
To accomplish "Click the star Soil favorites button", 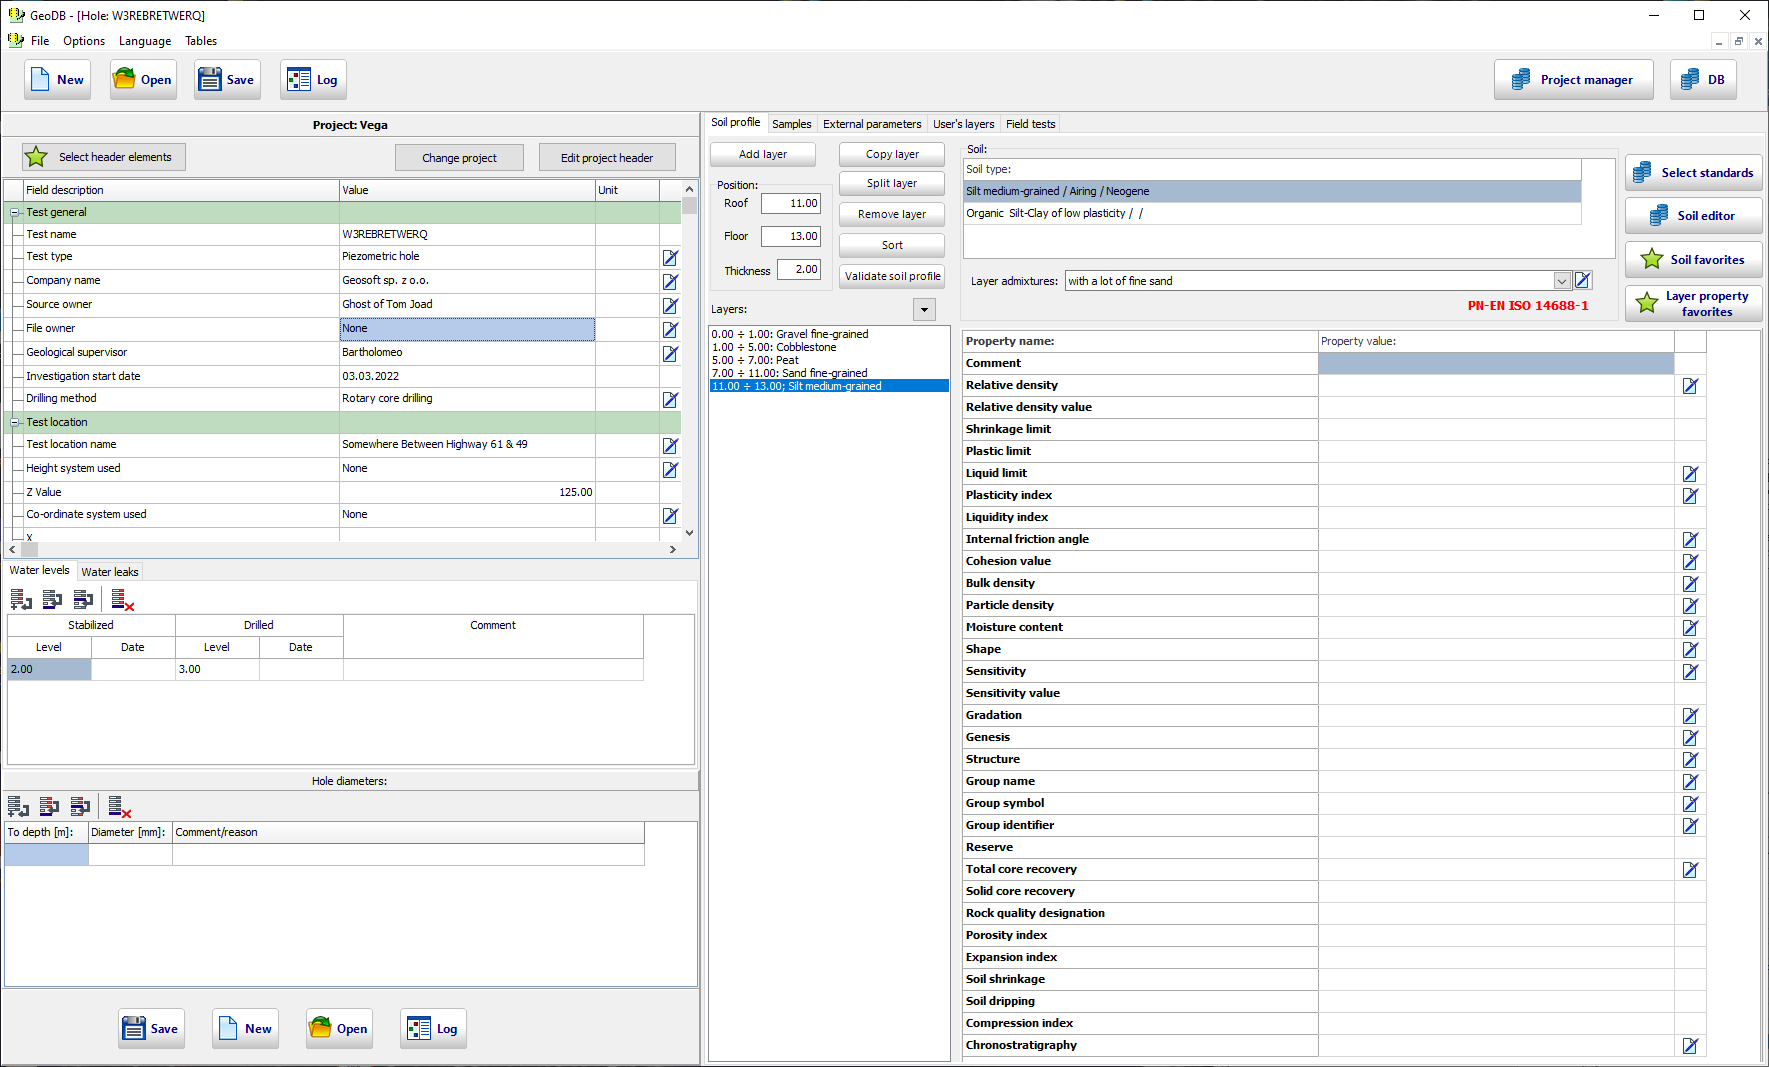I will [1693, 260].
